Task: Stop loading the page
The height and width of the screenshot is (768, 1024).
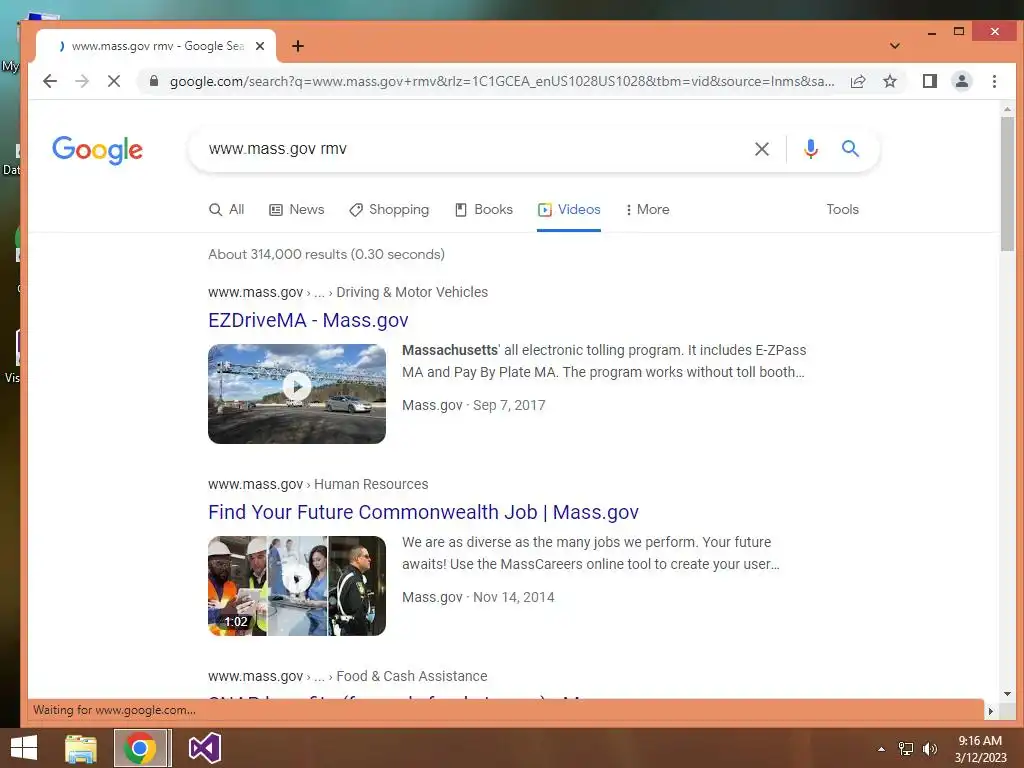Action: (114, 81)
